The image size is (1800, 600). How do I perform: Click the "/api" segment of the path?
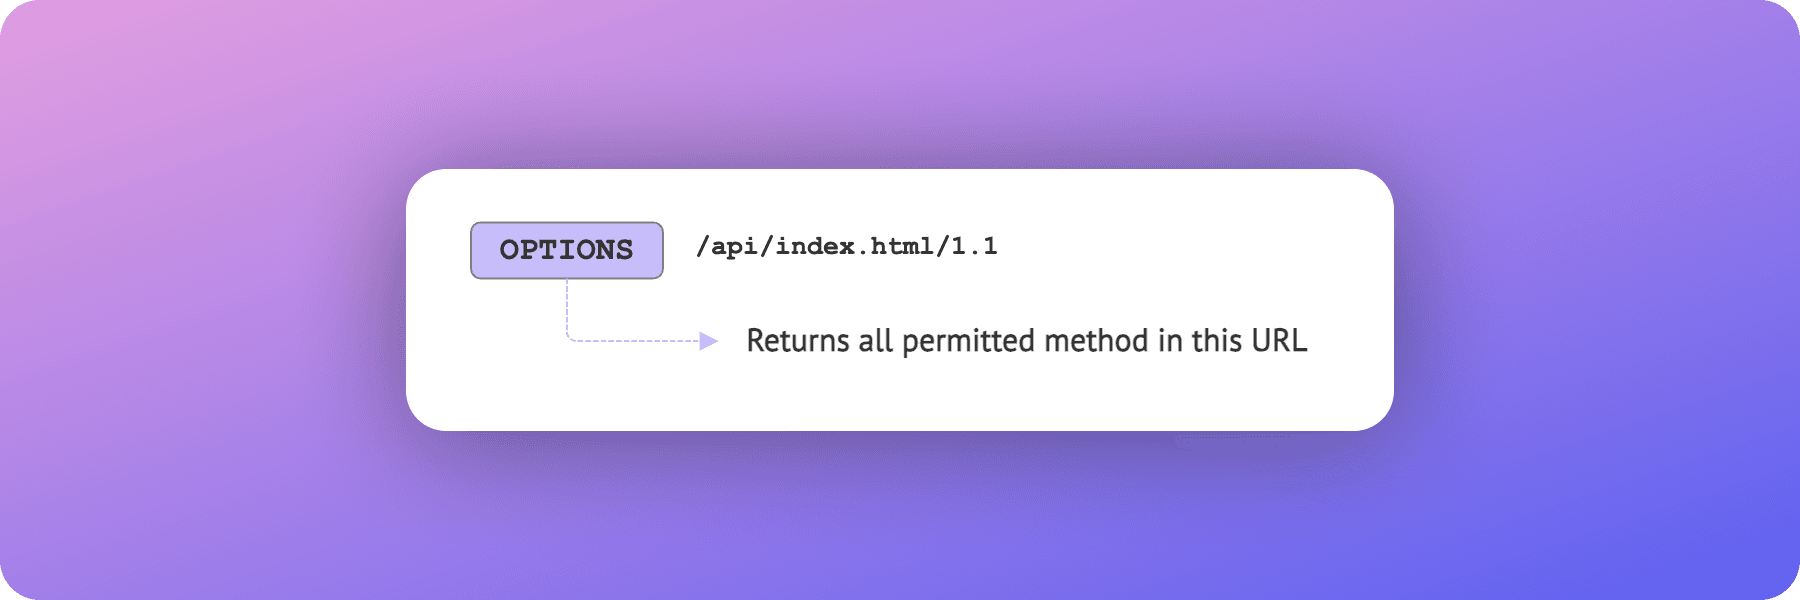(x=726, y=246)
